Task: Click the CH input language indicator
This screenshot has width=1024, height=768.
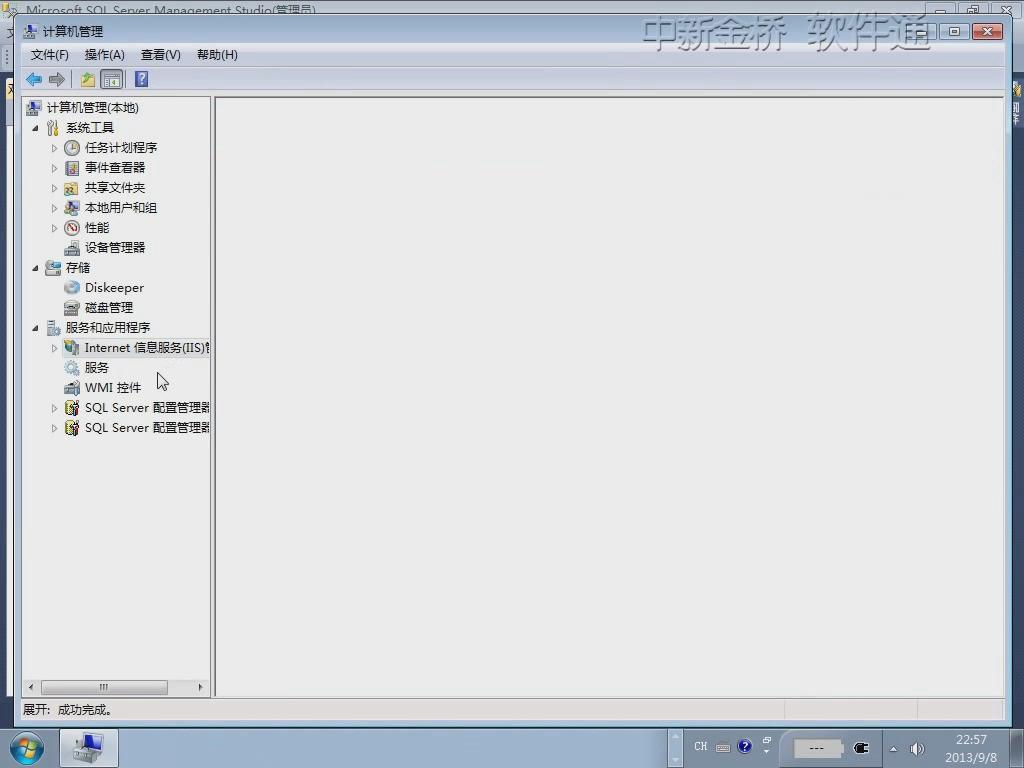Action: coord(701,746)
